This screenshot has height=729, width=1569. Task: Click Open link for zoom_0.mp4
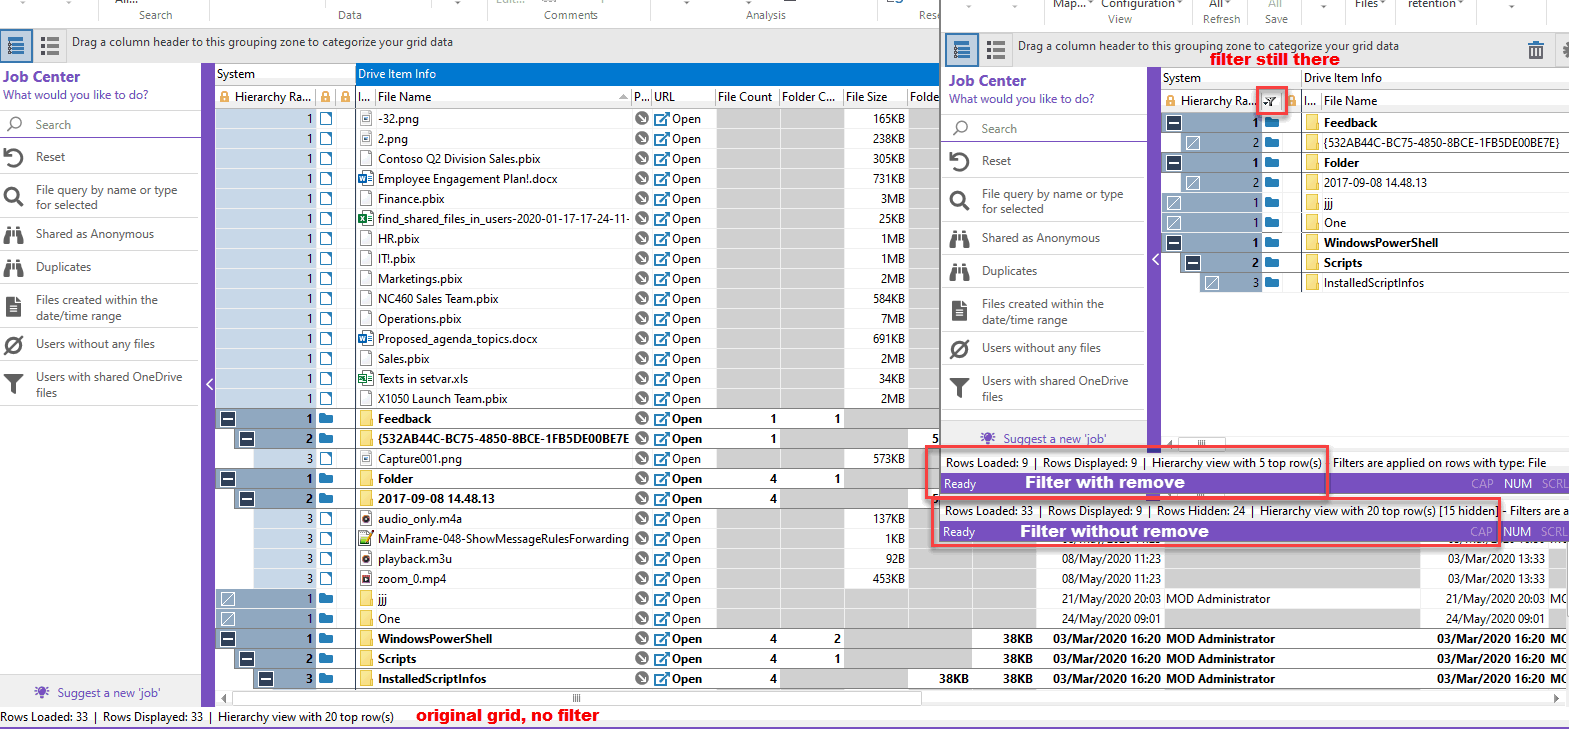[678, 579]
